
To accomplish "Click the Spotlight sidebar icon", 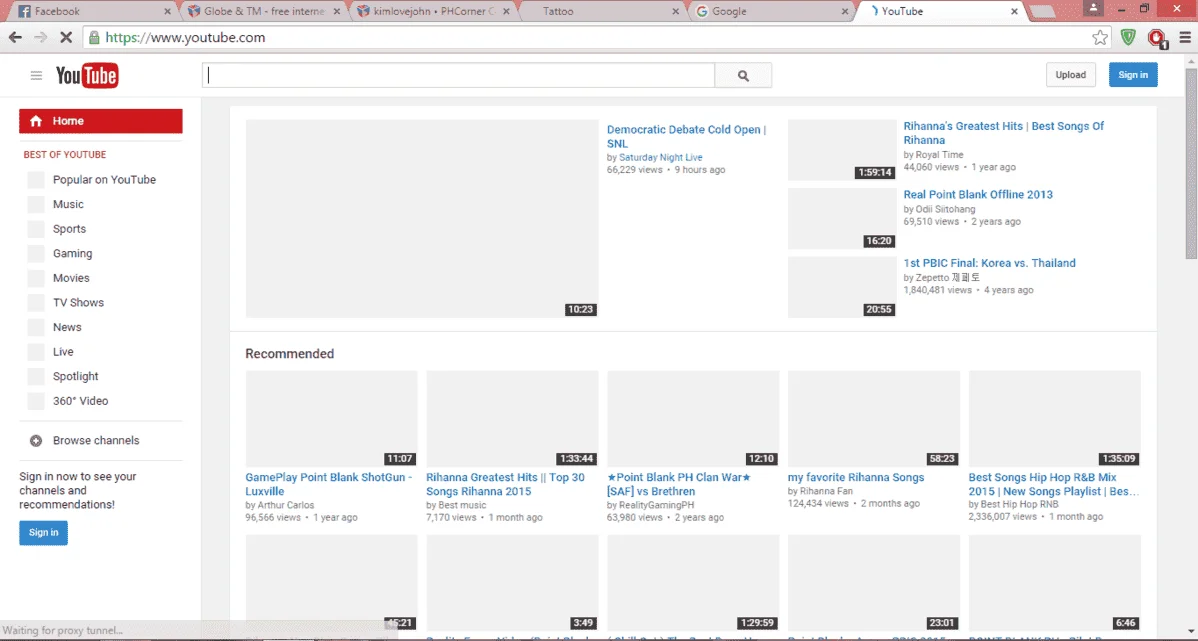I will [36, 376].
